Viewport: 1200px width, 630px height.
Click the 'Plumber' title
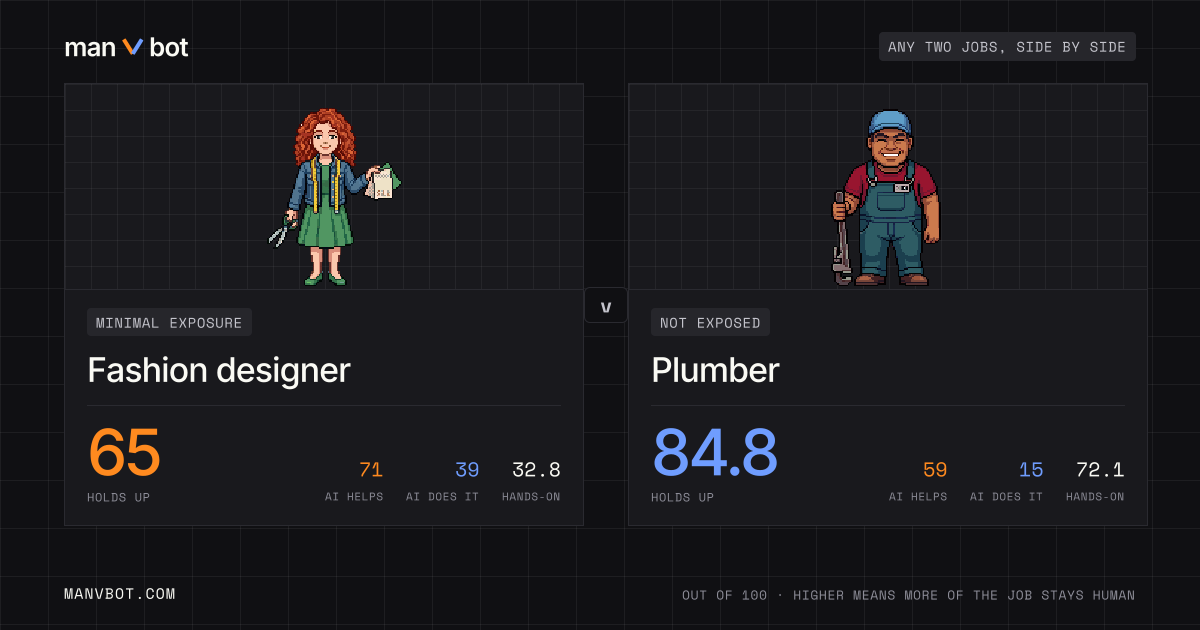click(715, 371)
